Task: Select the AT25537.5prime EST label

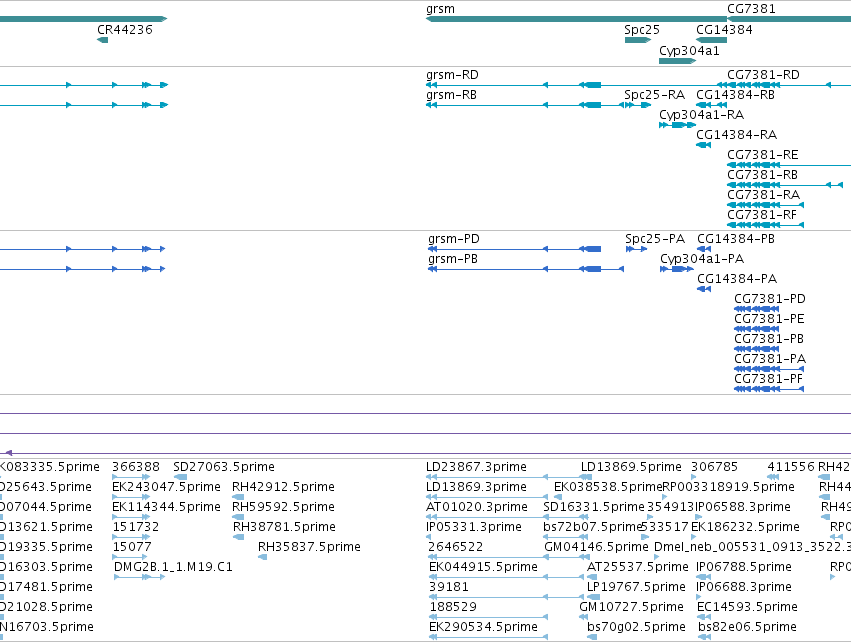Action: pos(638,567)
